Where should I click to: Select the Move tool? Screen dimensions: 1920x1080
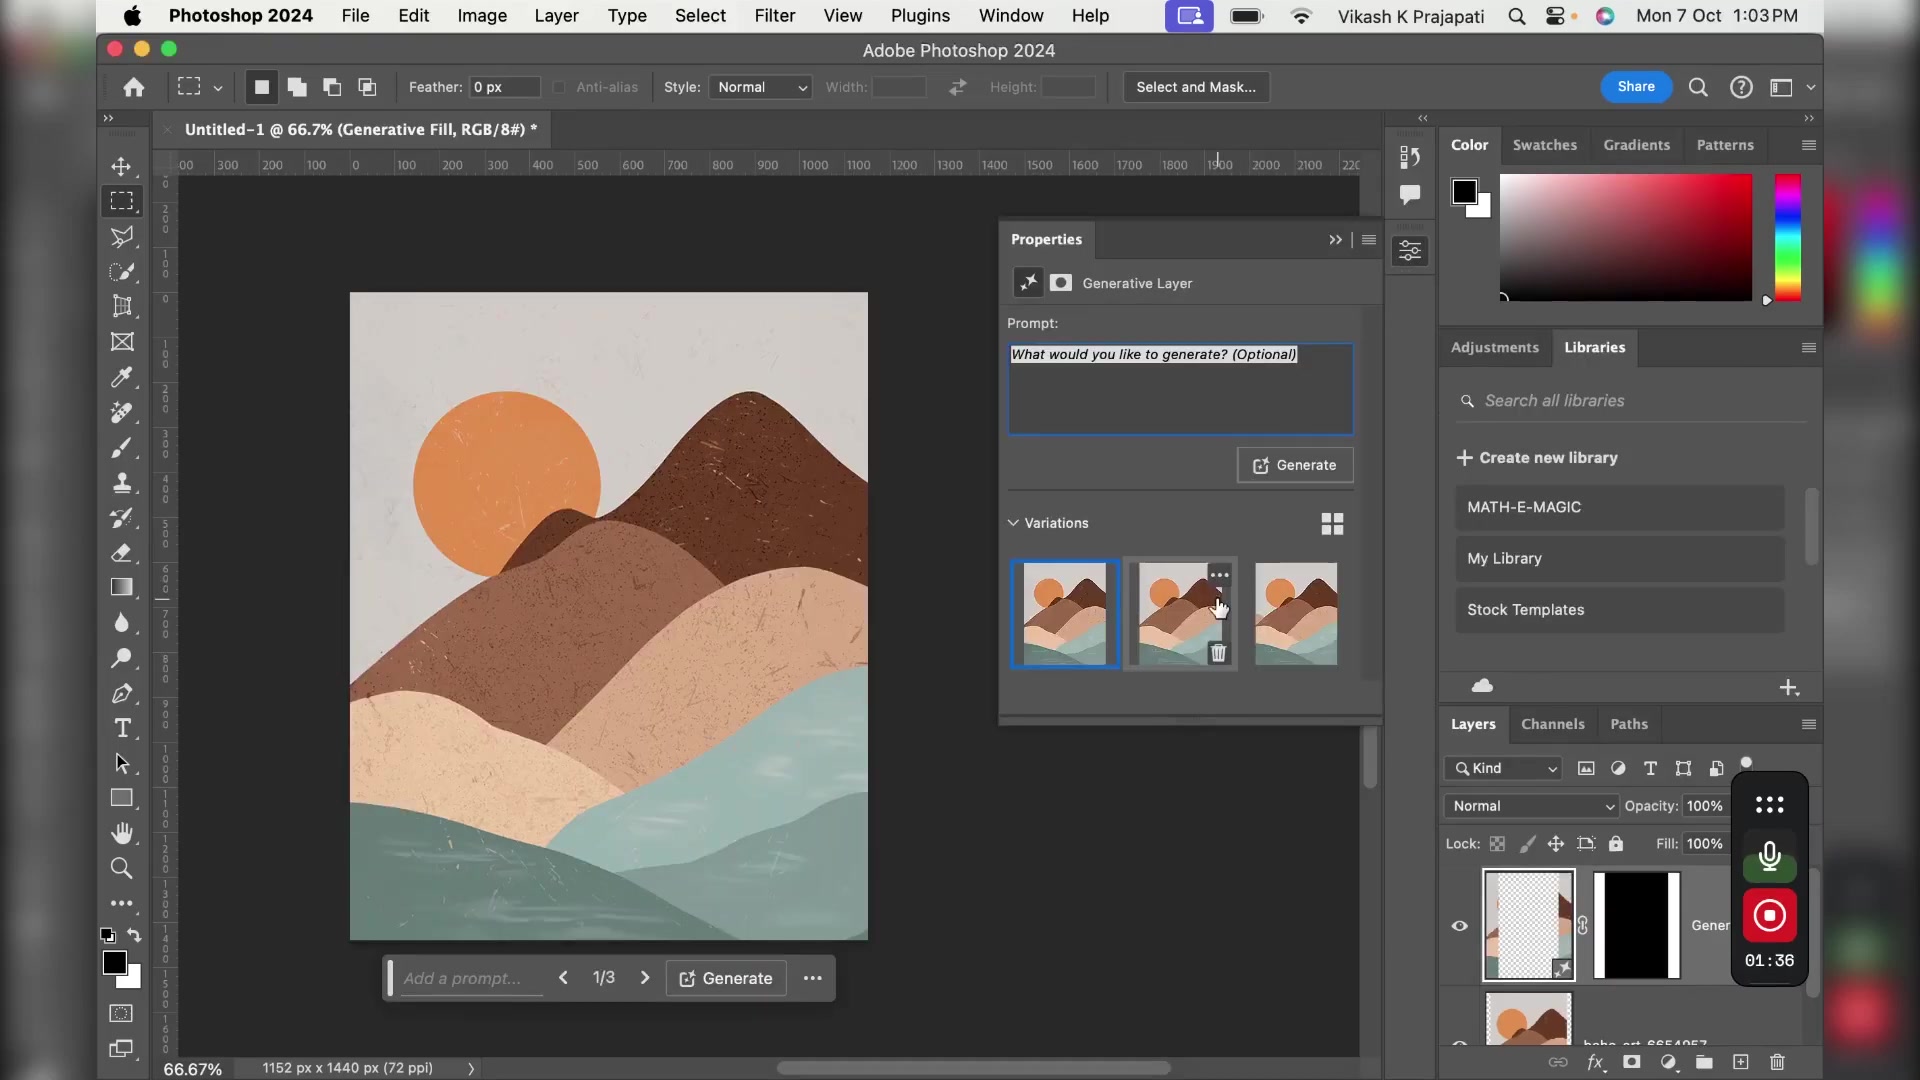[121, 167]
